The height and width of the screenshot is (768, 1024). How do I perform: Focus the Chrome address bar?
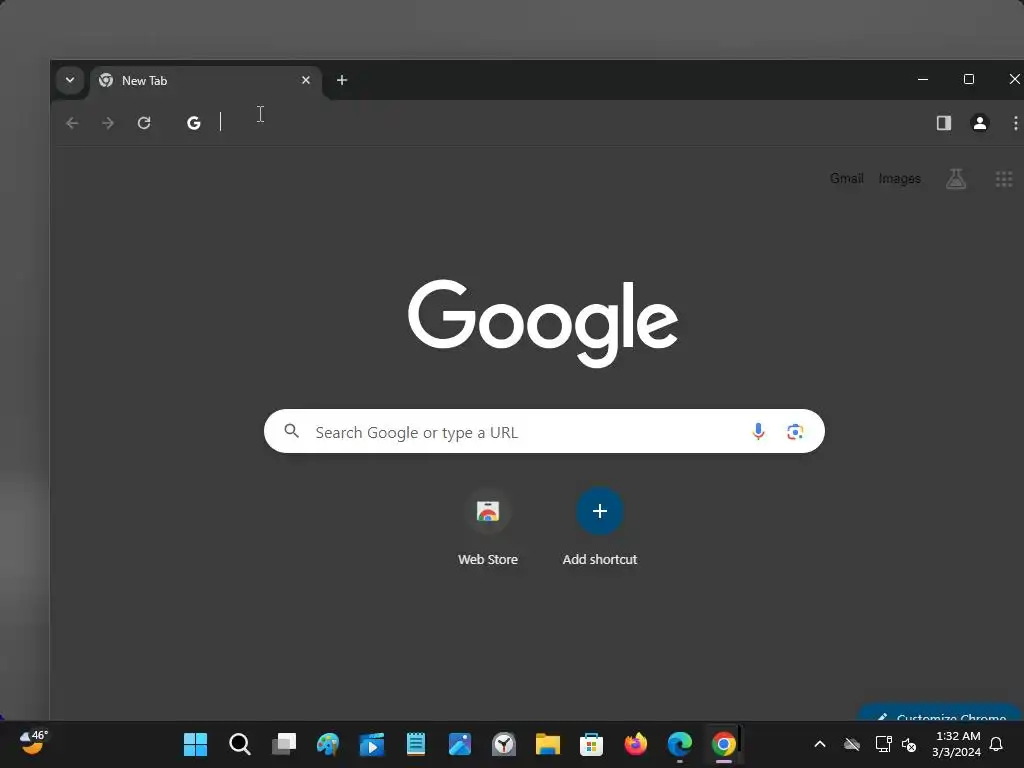coord(549,123)
